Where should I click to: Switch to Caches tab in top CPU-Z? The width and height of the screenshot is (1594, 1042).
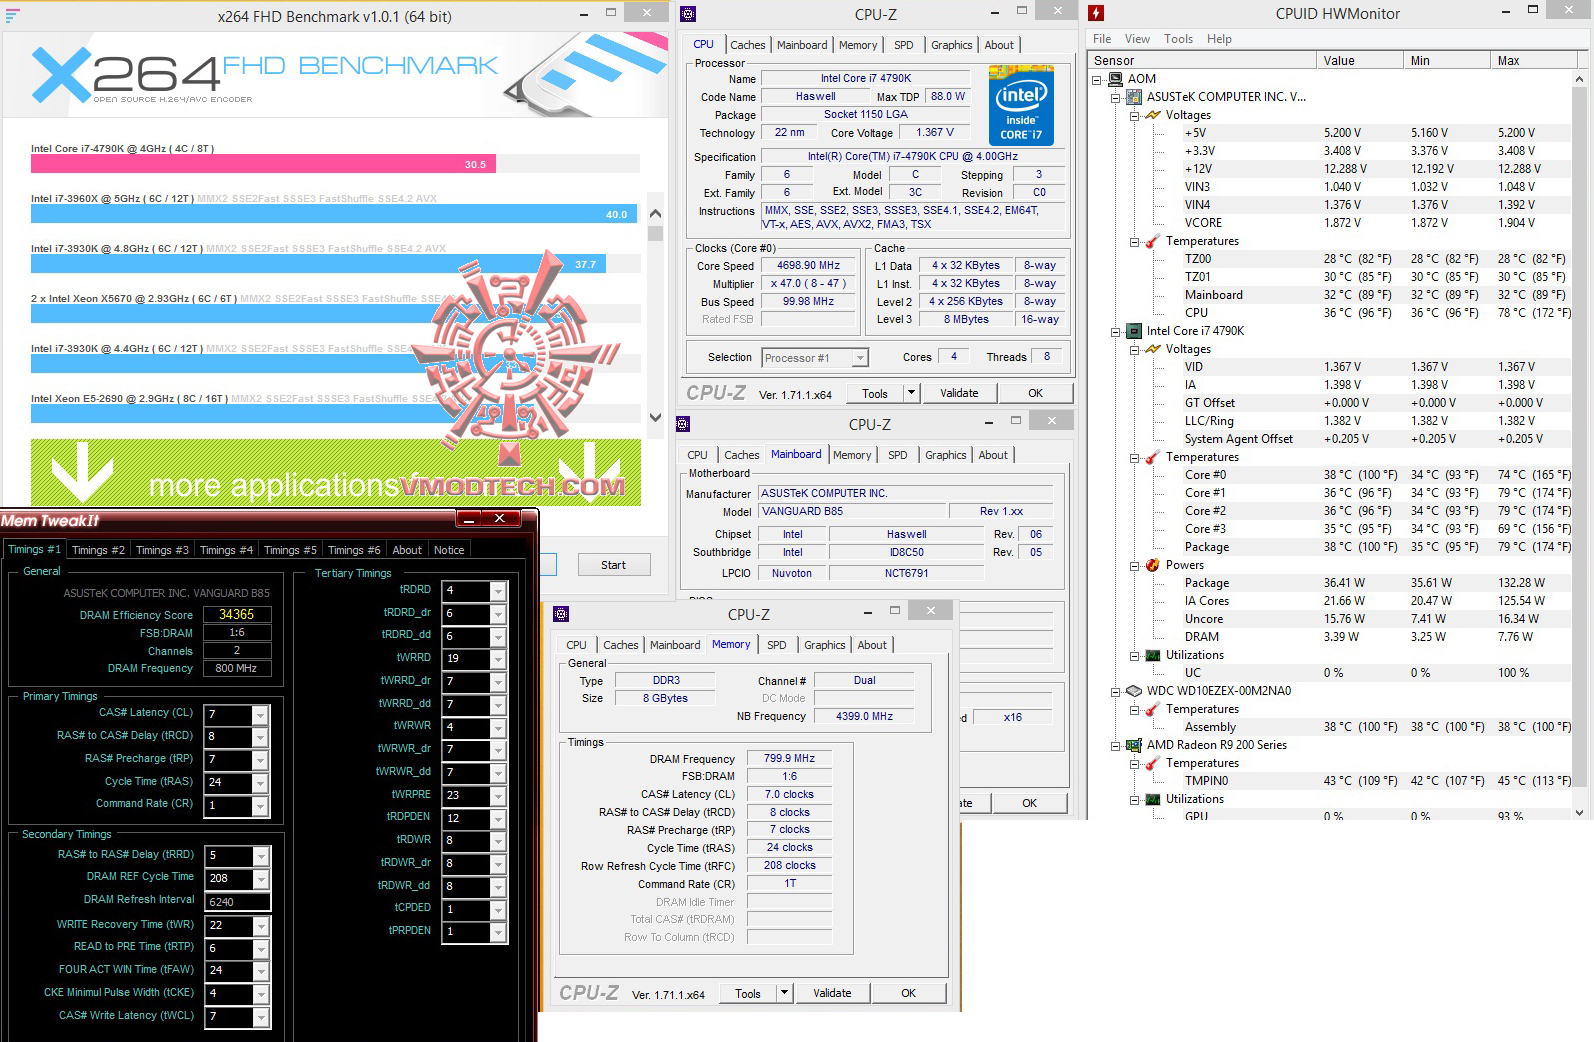pyautogui.click(x=747, y=45)
